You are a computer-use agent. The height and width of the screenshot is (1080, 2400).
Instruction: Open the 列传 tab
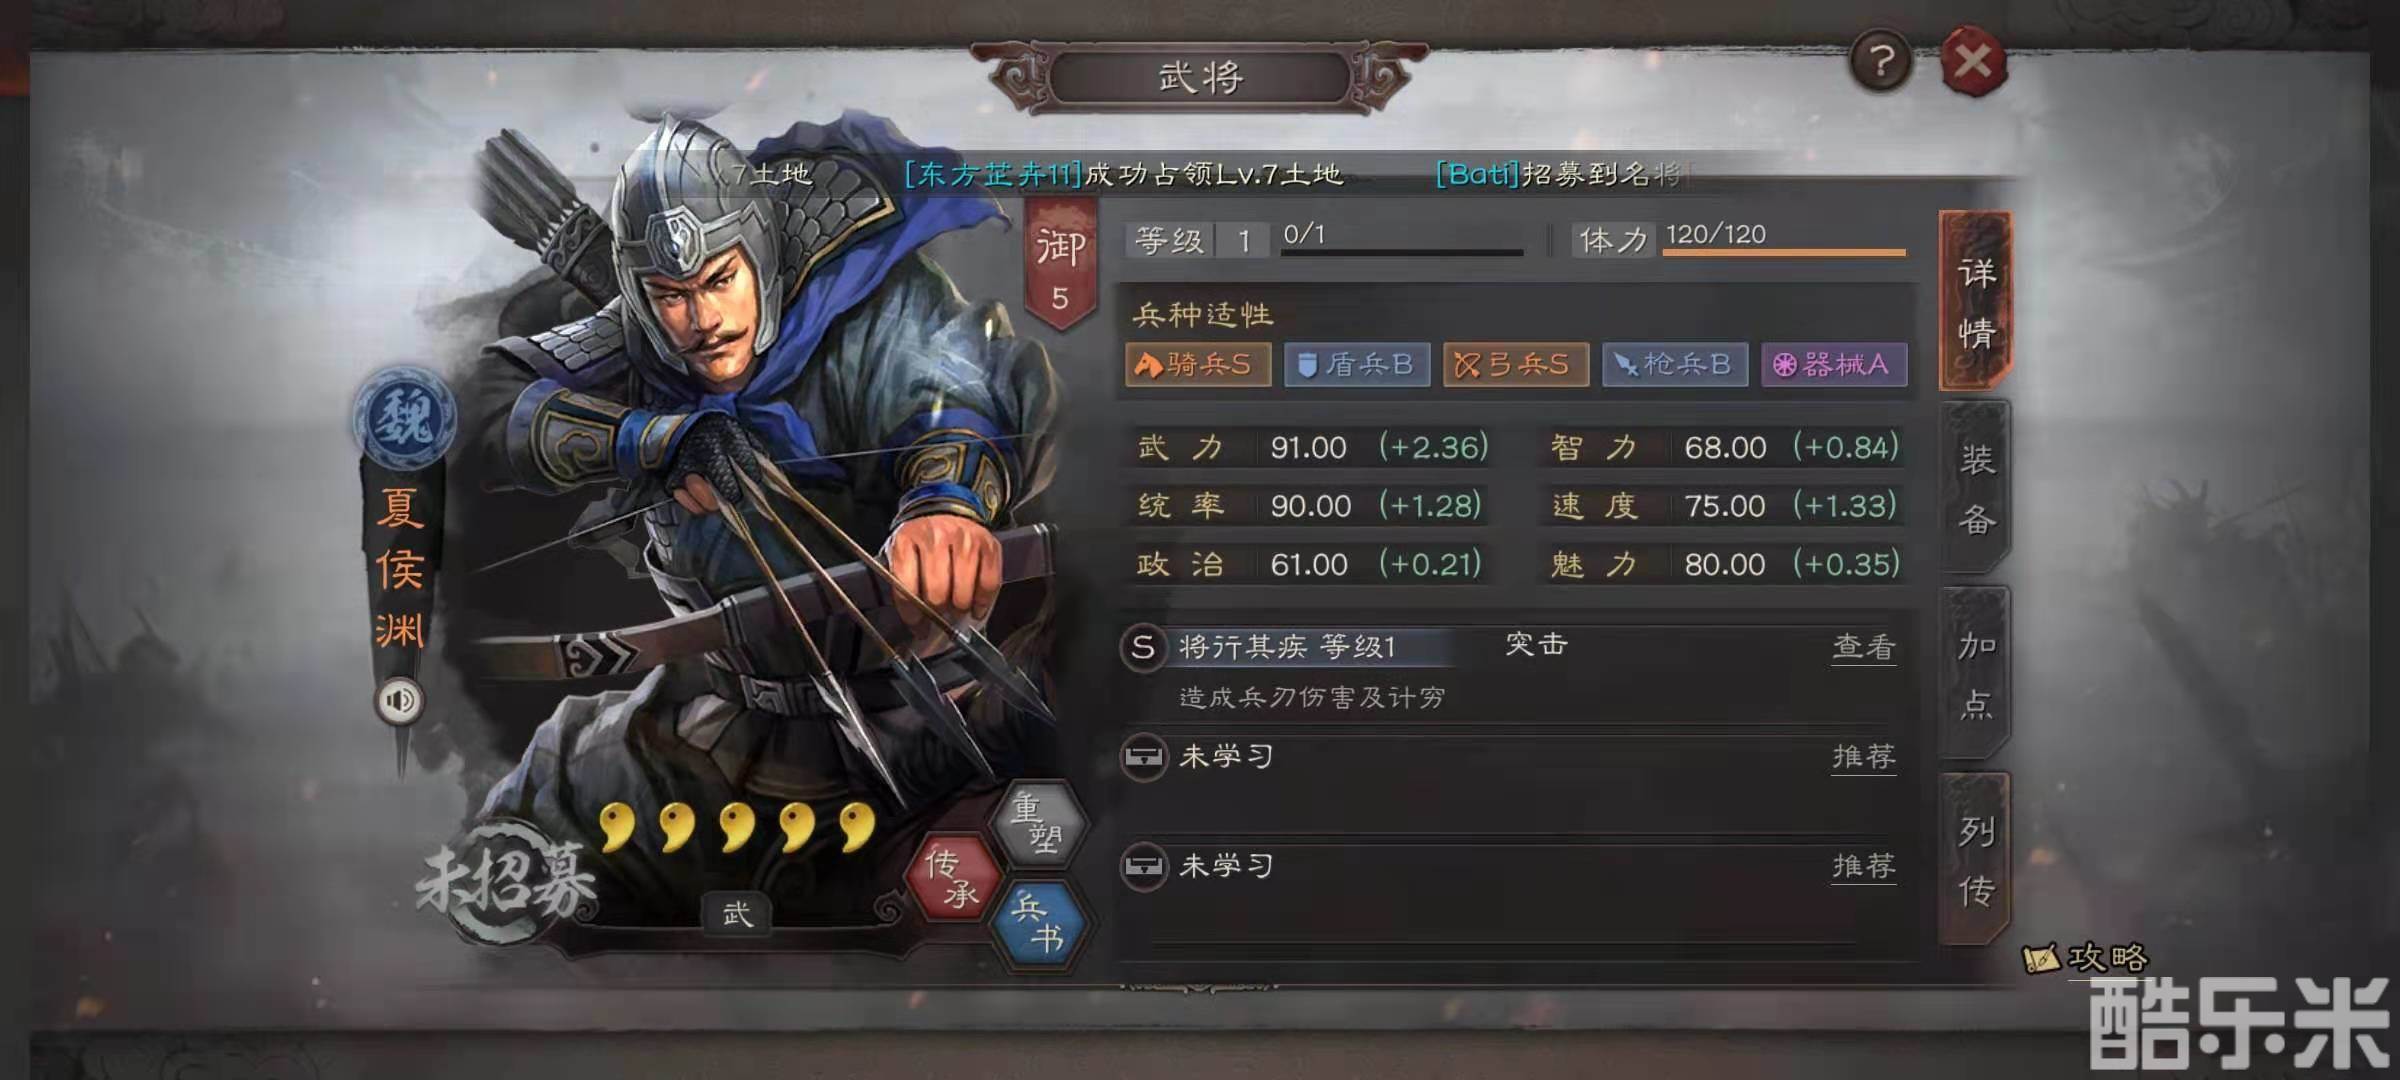(1976, 860)
